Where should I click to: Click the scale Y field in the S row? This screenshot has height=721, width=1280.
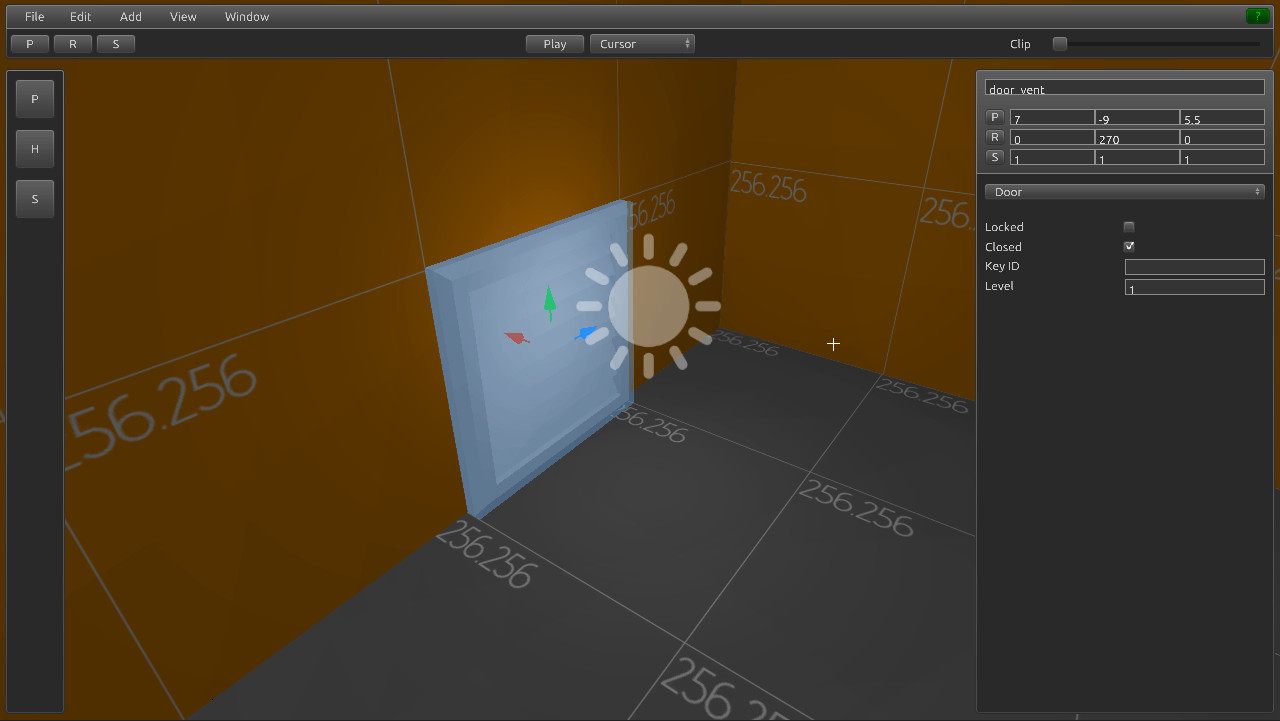click(x=1137, y=158)
